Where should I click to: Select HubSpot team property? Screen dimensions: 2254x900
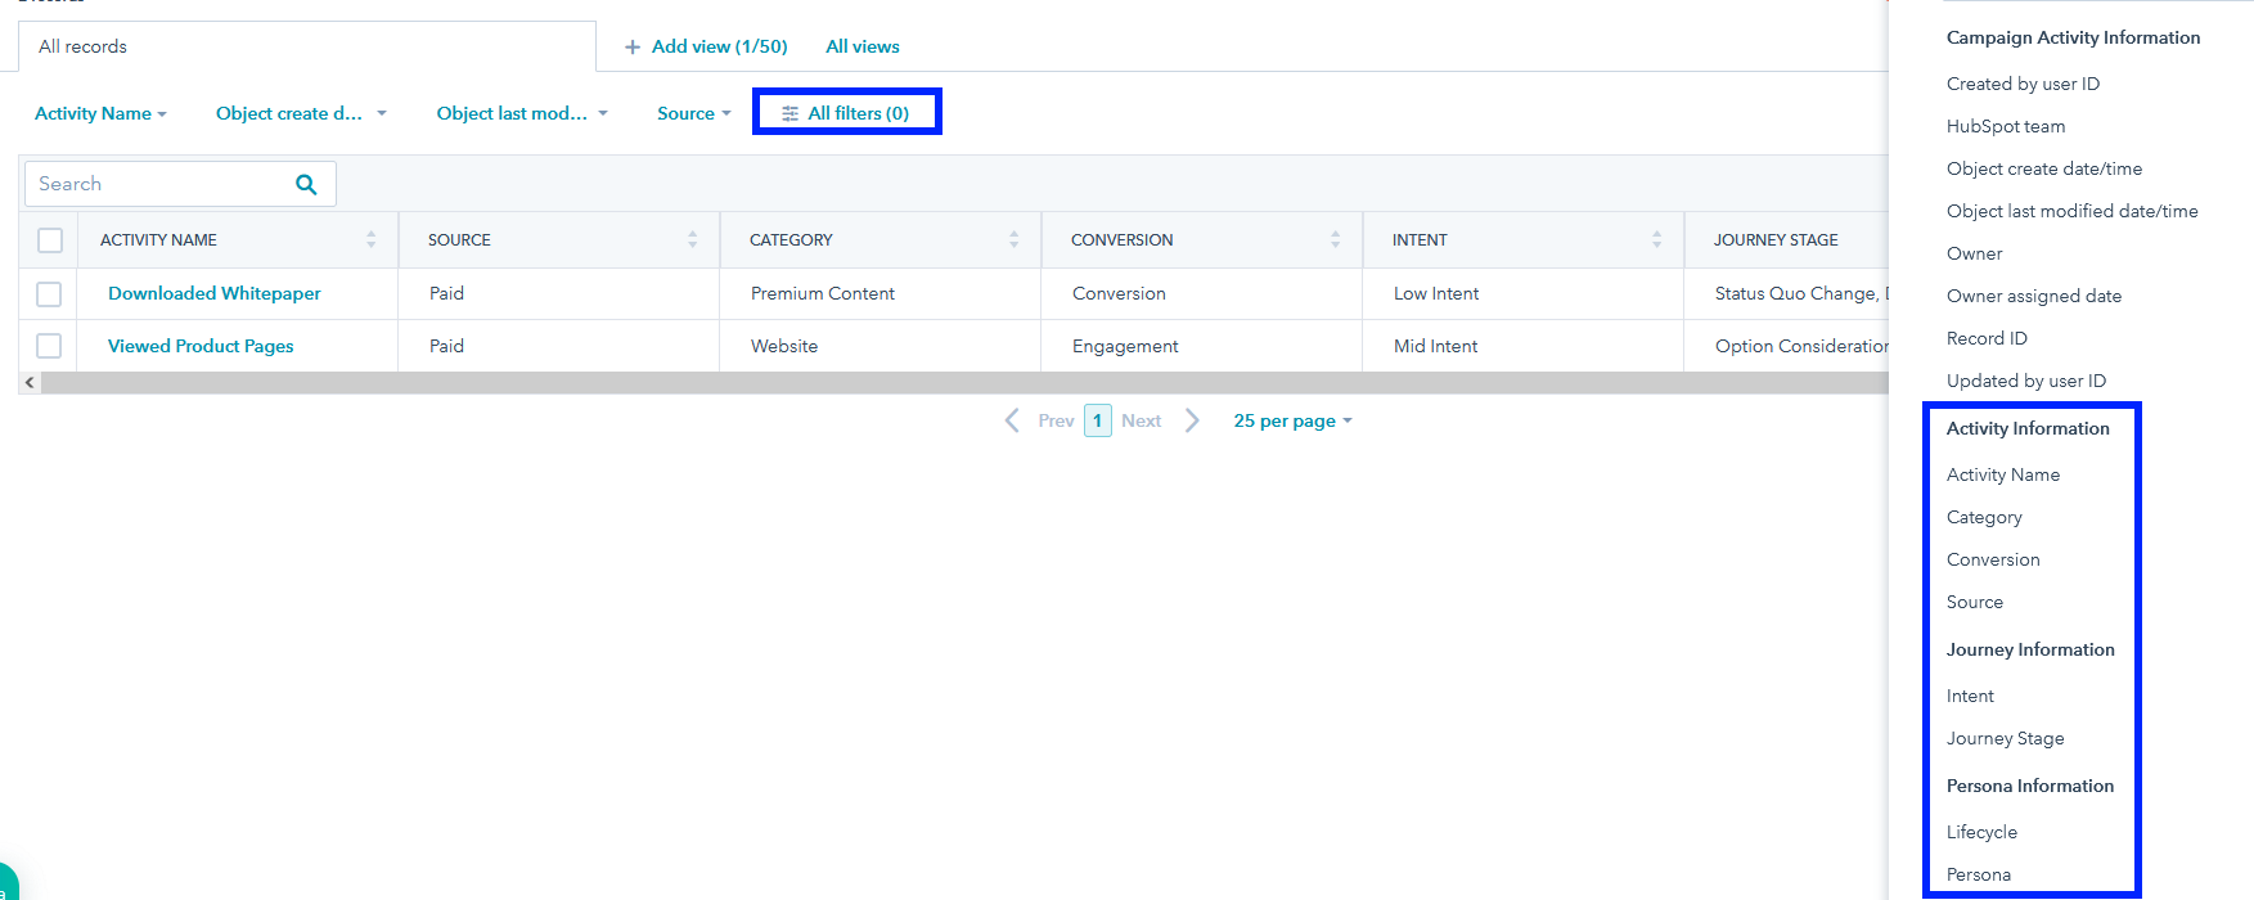pos(2006,127)
